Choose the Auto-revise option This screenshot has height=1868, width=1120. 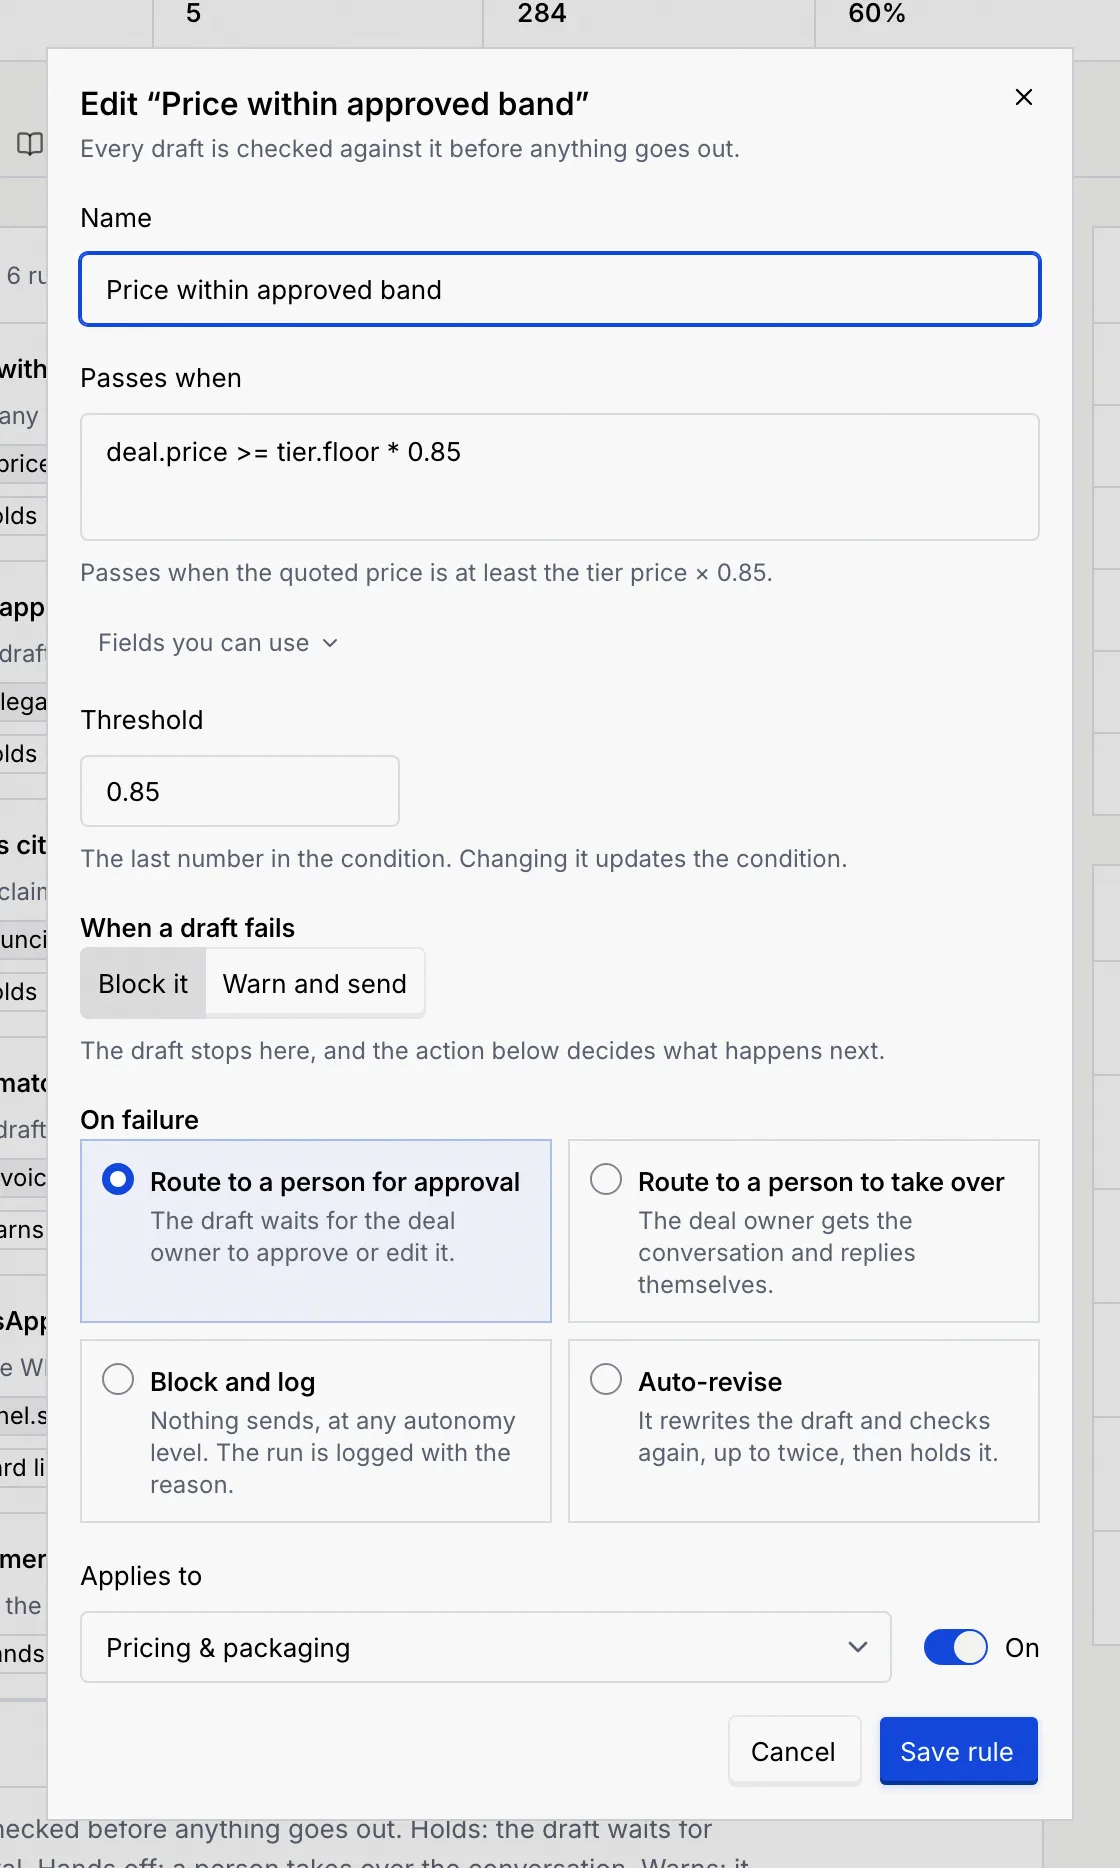(x=804, y=1431)
